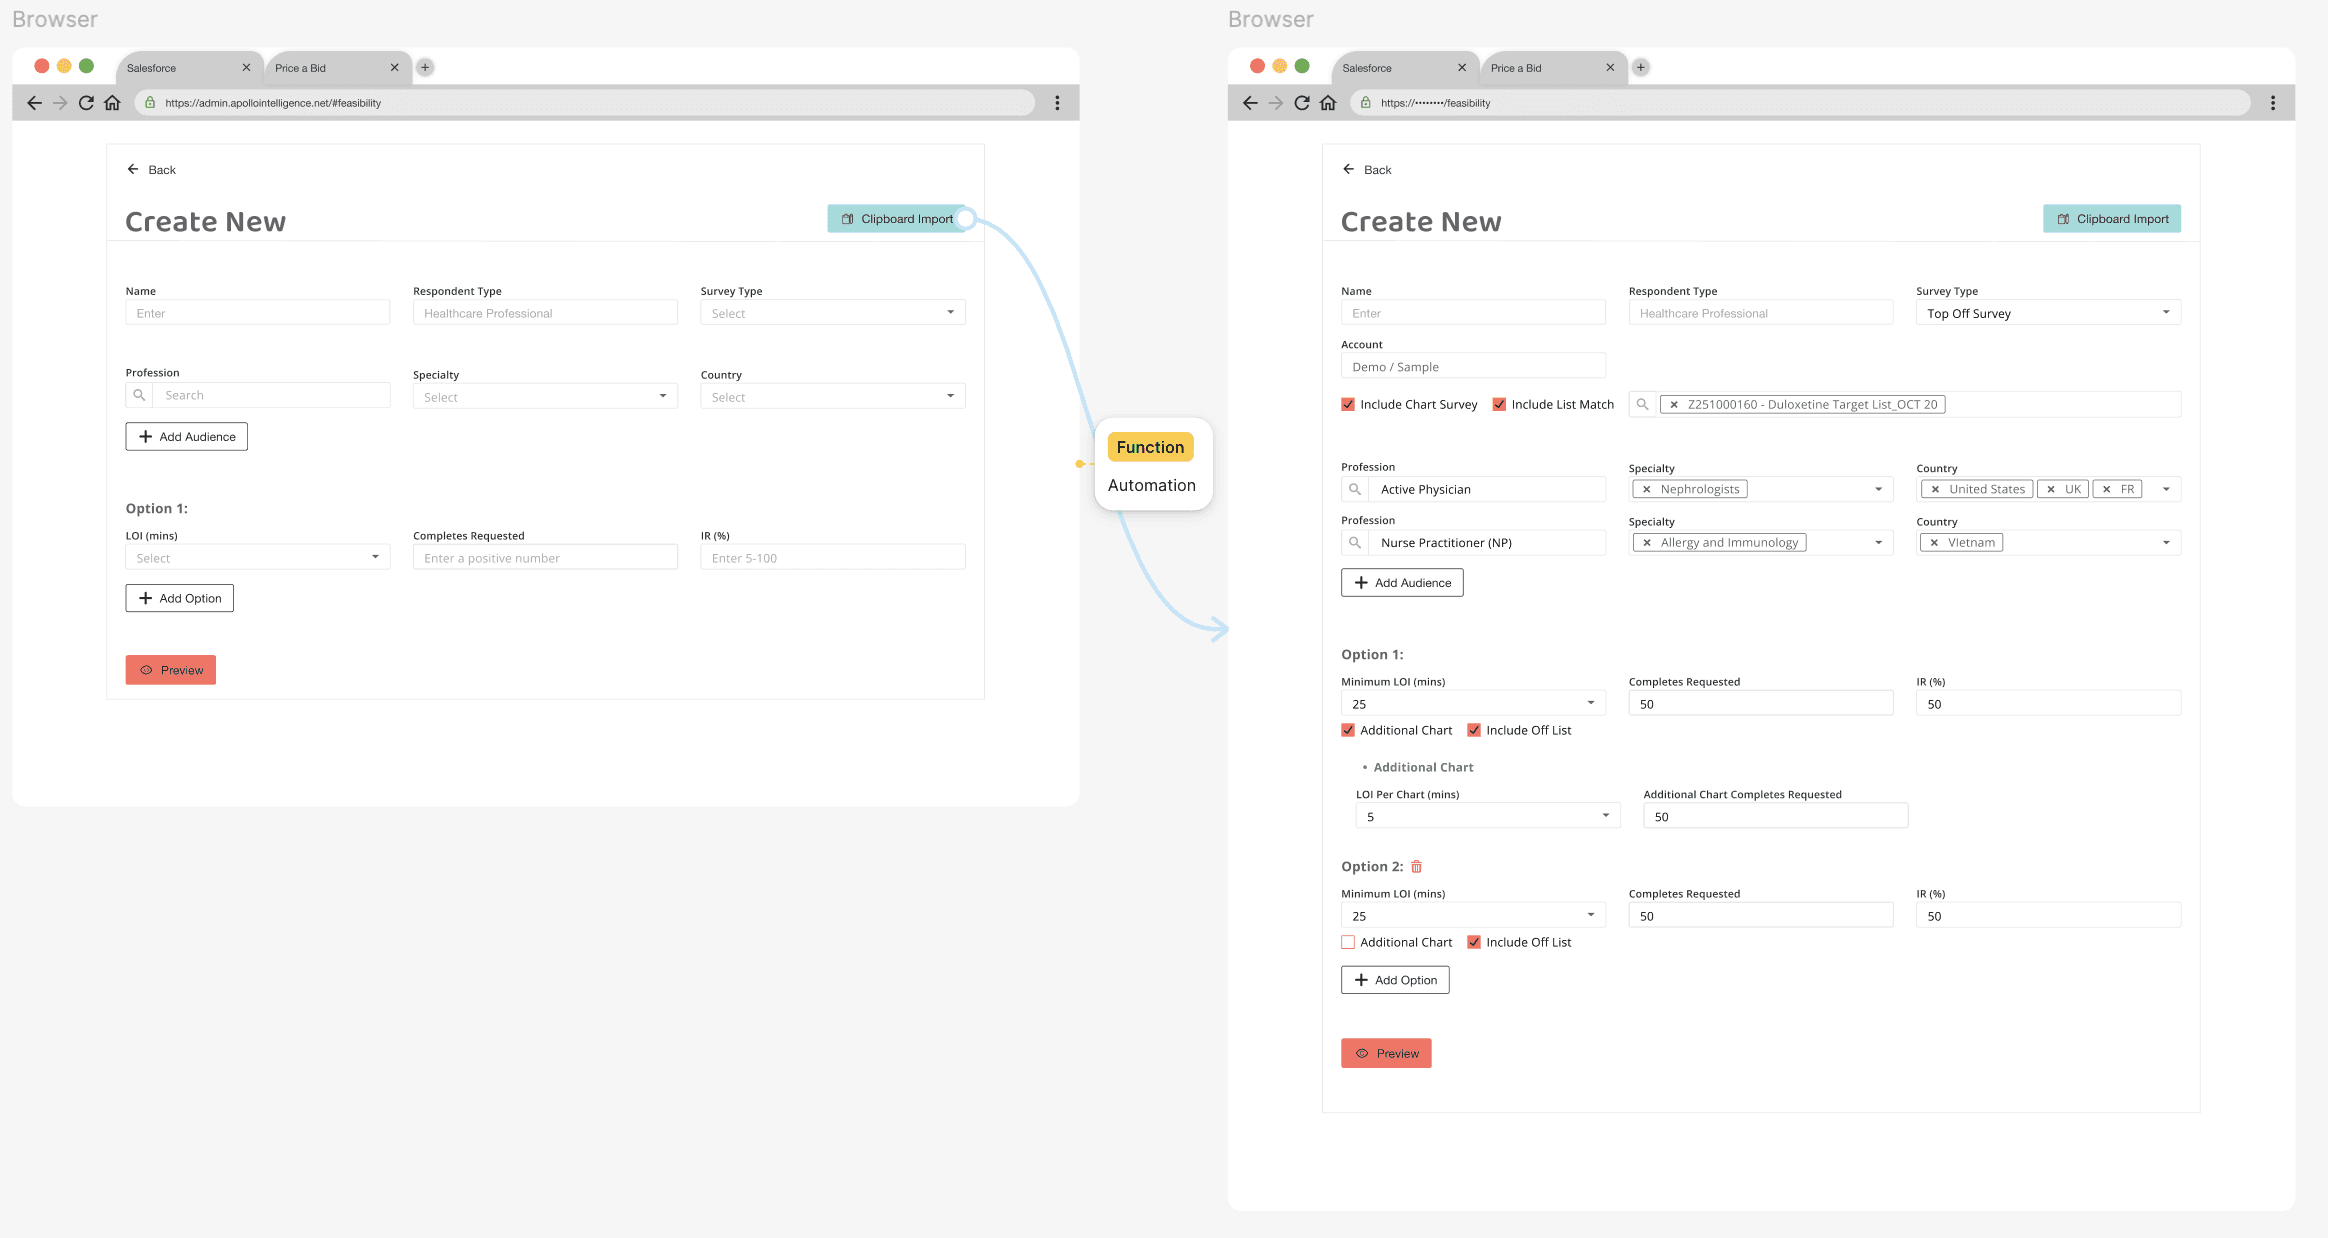
Task: Select the yellow Function label
Action: (x=1150, y=447)
